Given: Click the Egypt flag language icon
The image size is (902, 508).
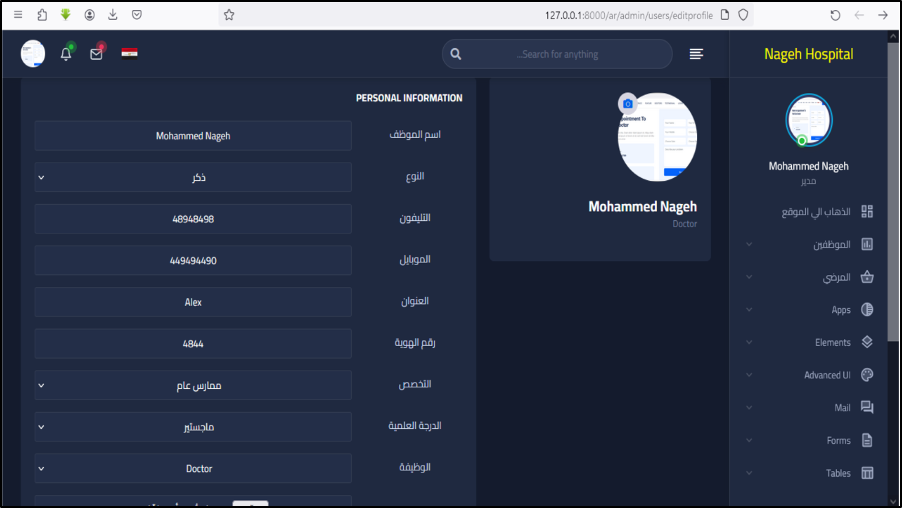Looking at the screenshot, I should [130, 53].
